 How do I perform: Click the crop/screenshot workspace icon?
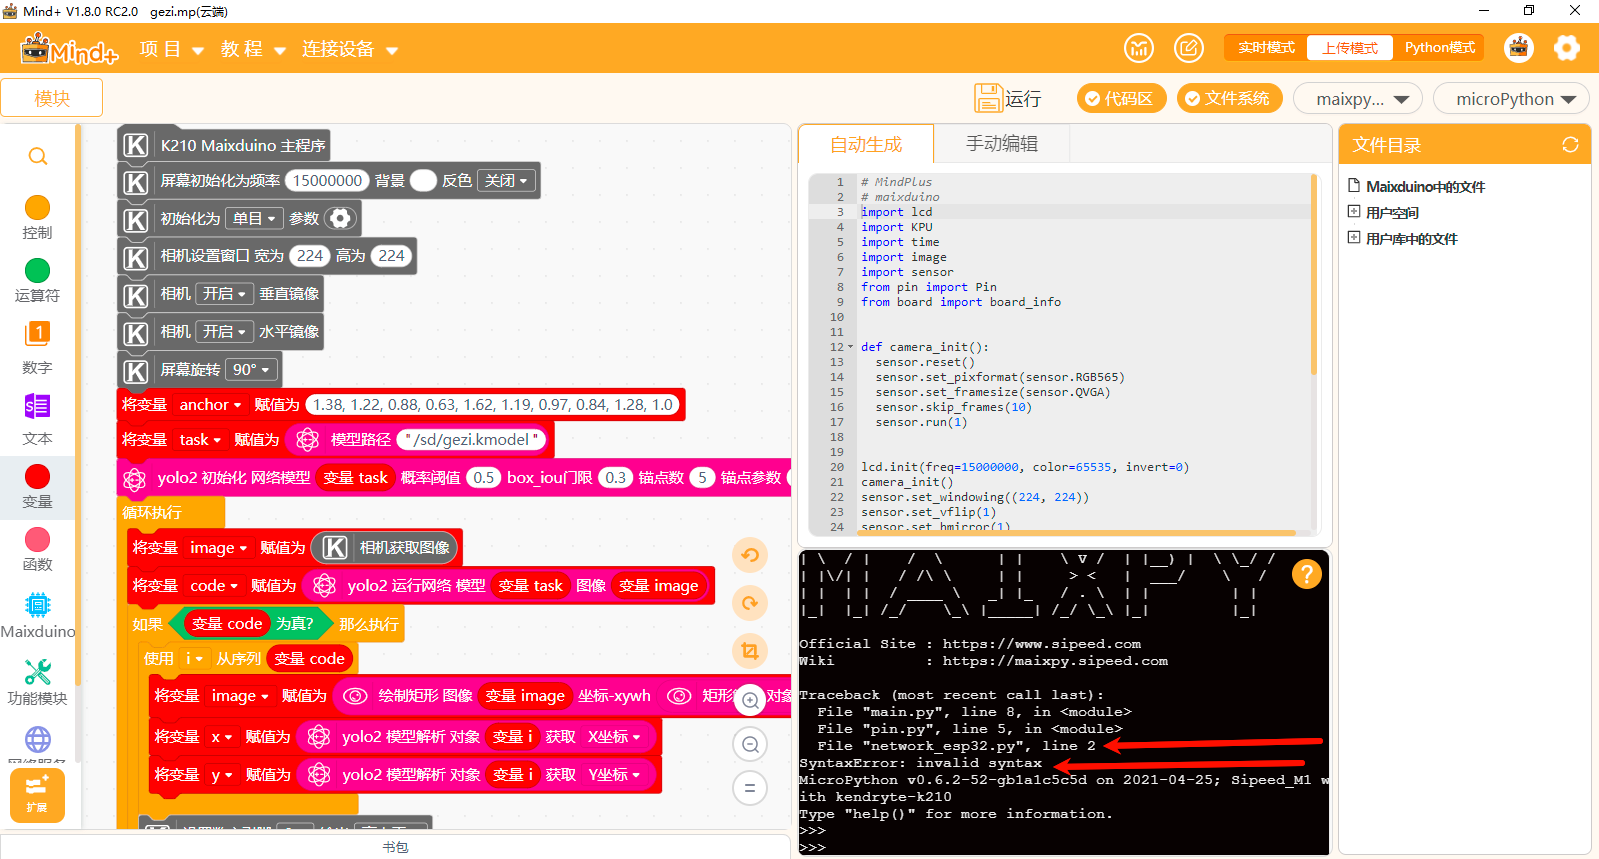750,651
